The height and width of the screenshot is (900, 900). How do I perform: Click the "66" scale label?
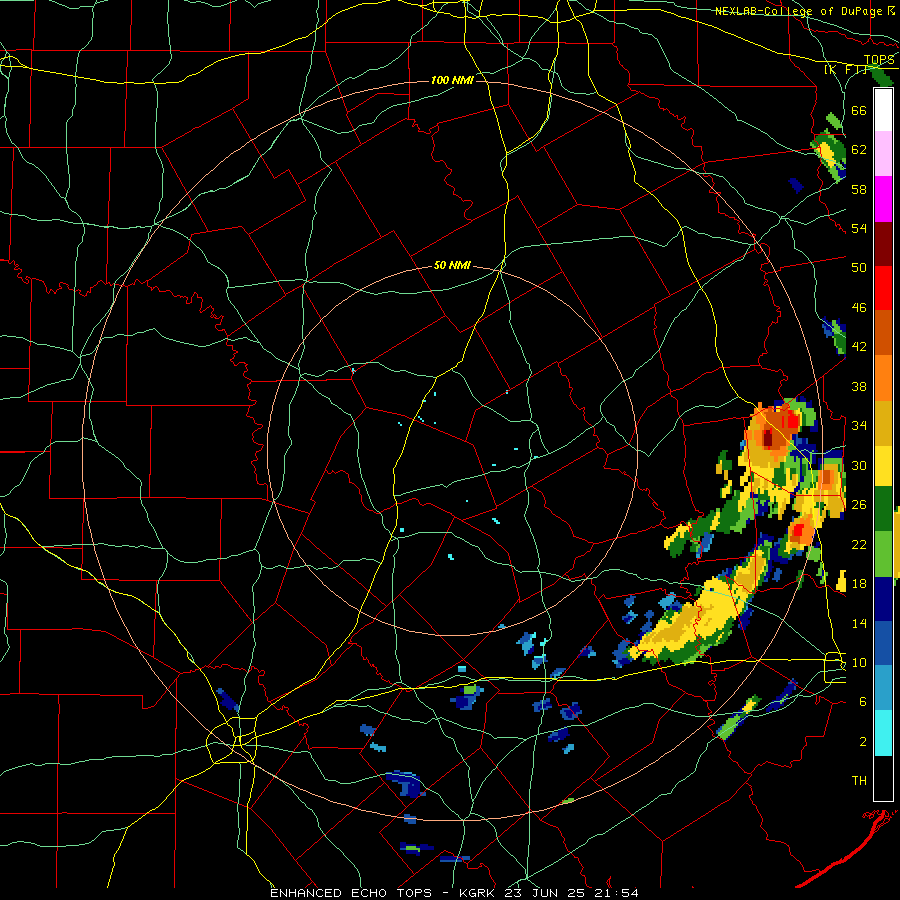(859, 110)
